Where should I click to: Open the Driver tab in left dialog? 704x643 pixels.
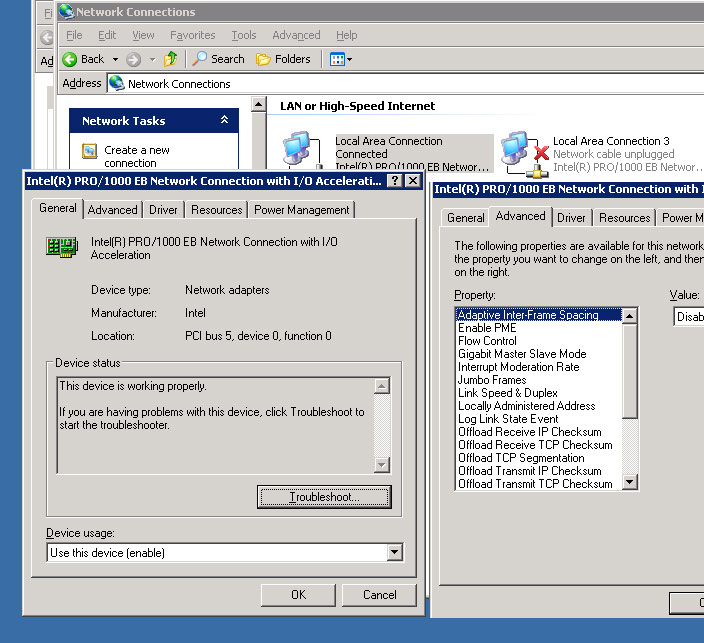tap(163, 210)
